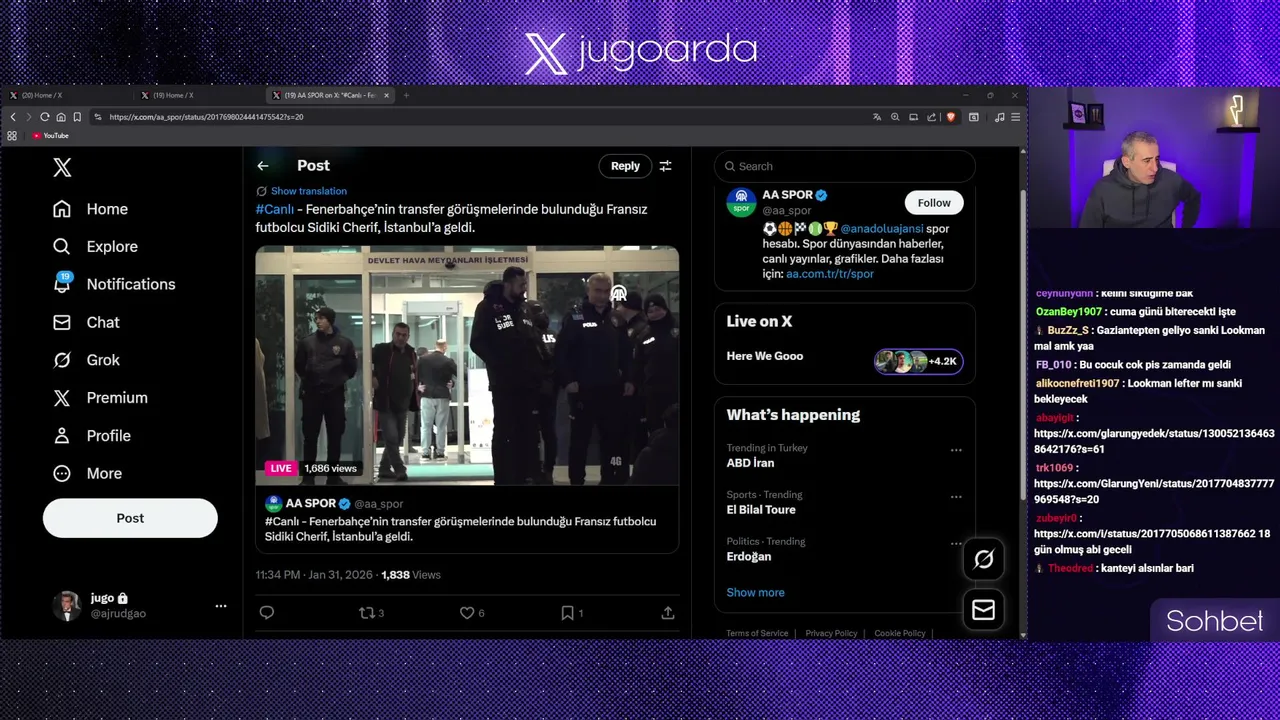
Task: Click the zoom magnifier icon in address bar
Action: (895, 117)
